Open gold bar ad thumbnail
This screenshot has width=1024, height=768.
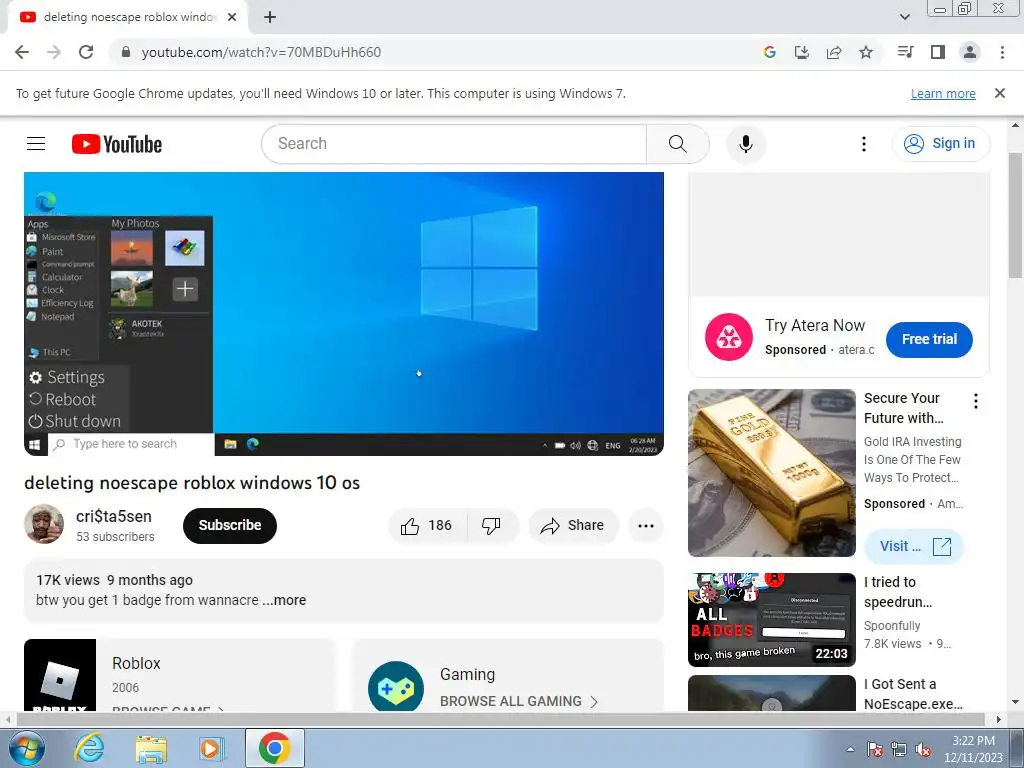point(771,473)
